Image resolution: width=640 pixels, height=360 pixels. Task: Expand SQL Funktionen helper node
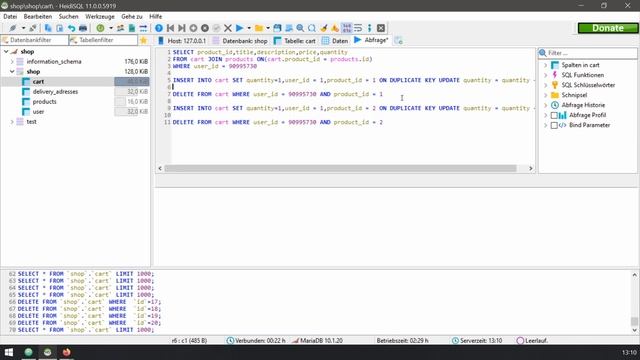tap(545, 75)
